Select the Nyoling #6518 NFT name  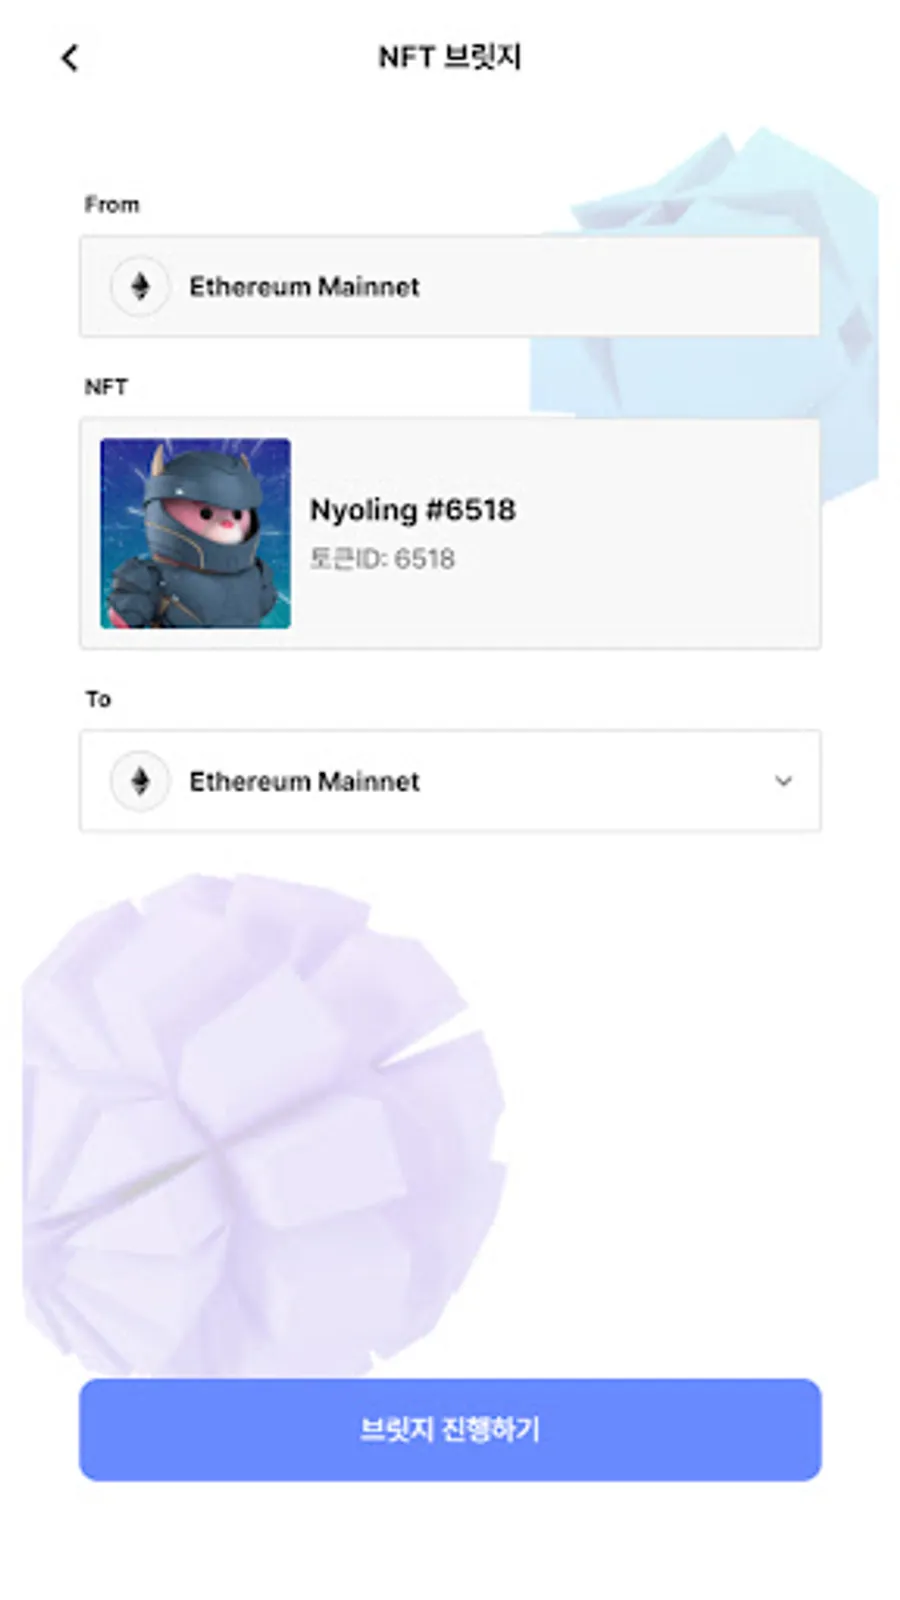click(412, 509)
